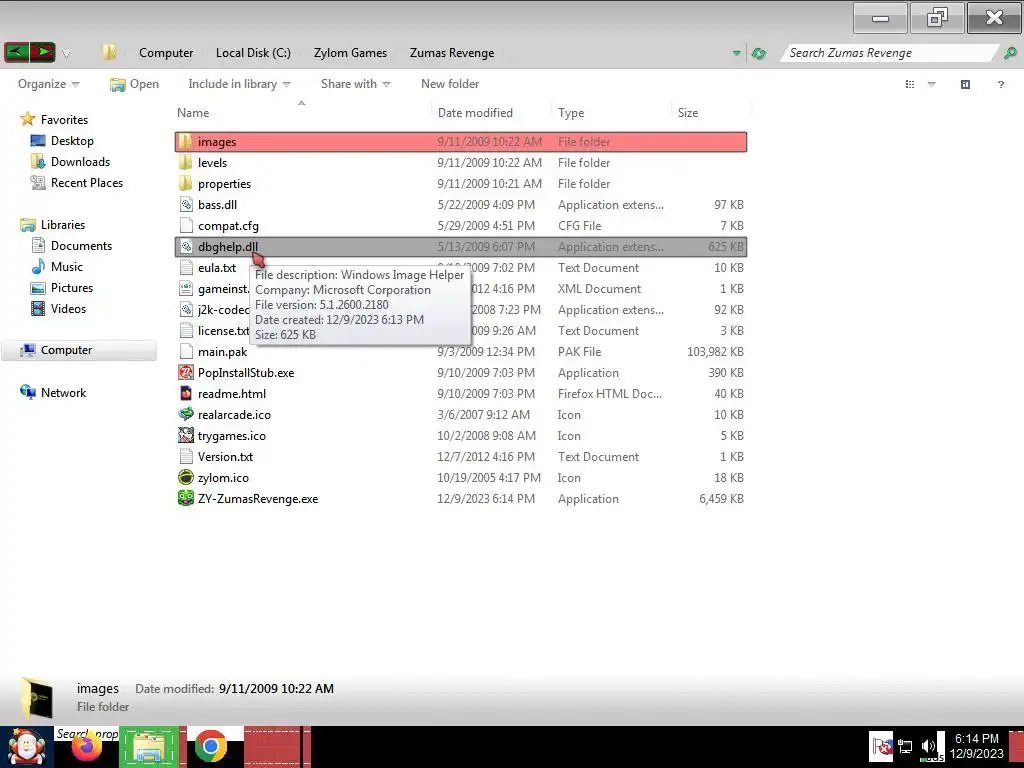1024x768 pixels.
Task: Open File Explorer from the taskbar
Action: [x=149, y=748]
